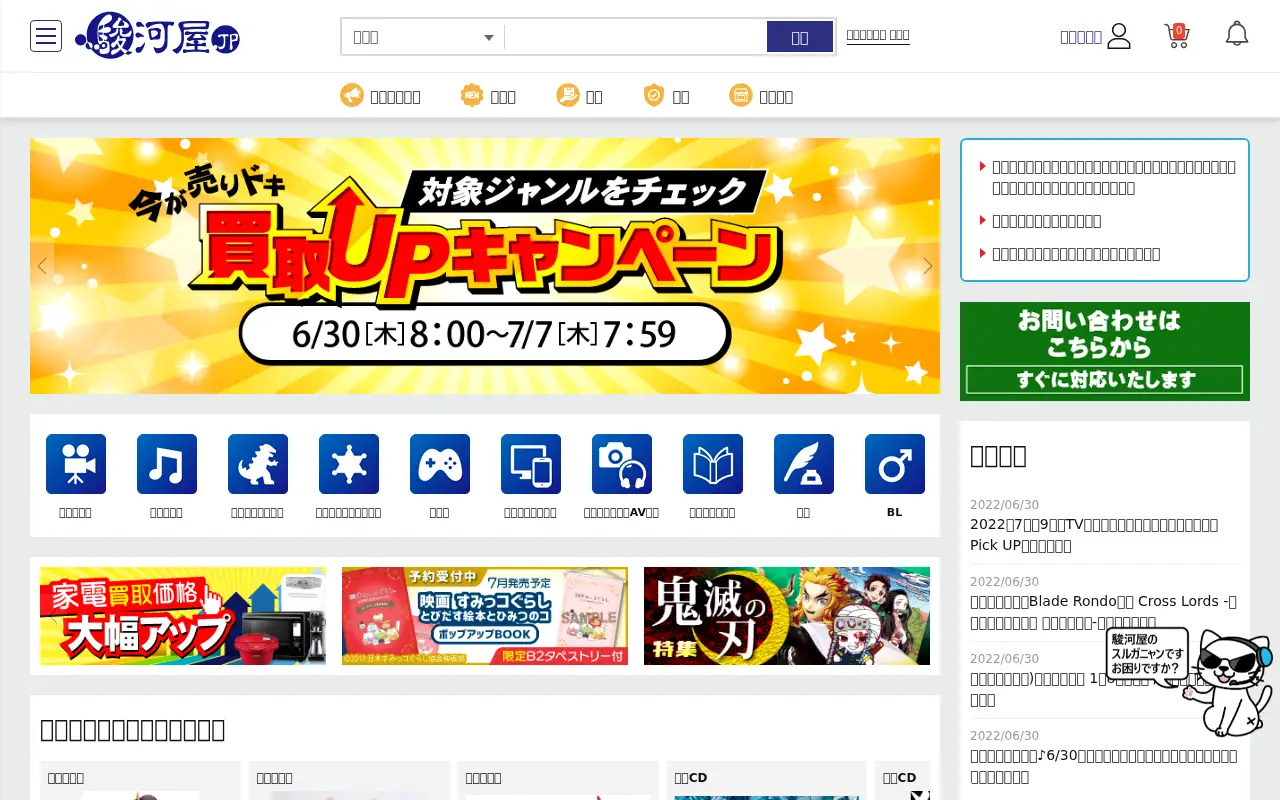1280x800 pixels.
Task: Click the notification bell icon
Action: 1237,34
